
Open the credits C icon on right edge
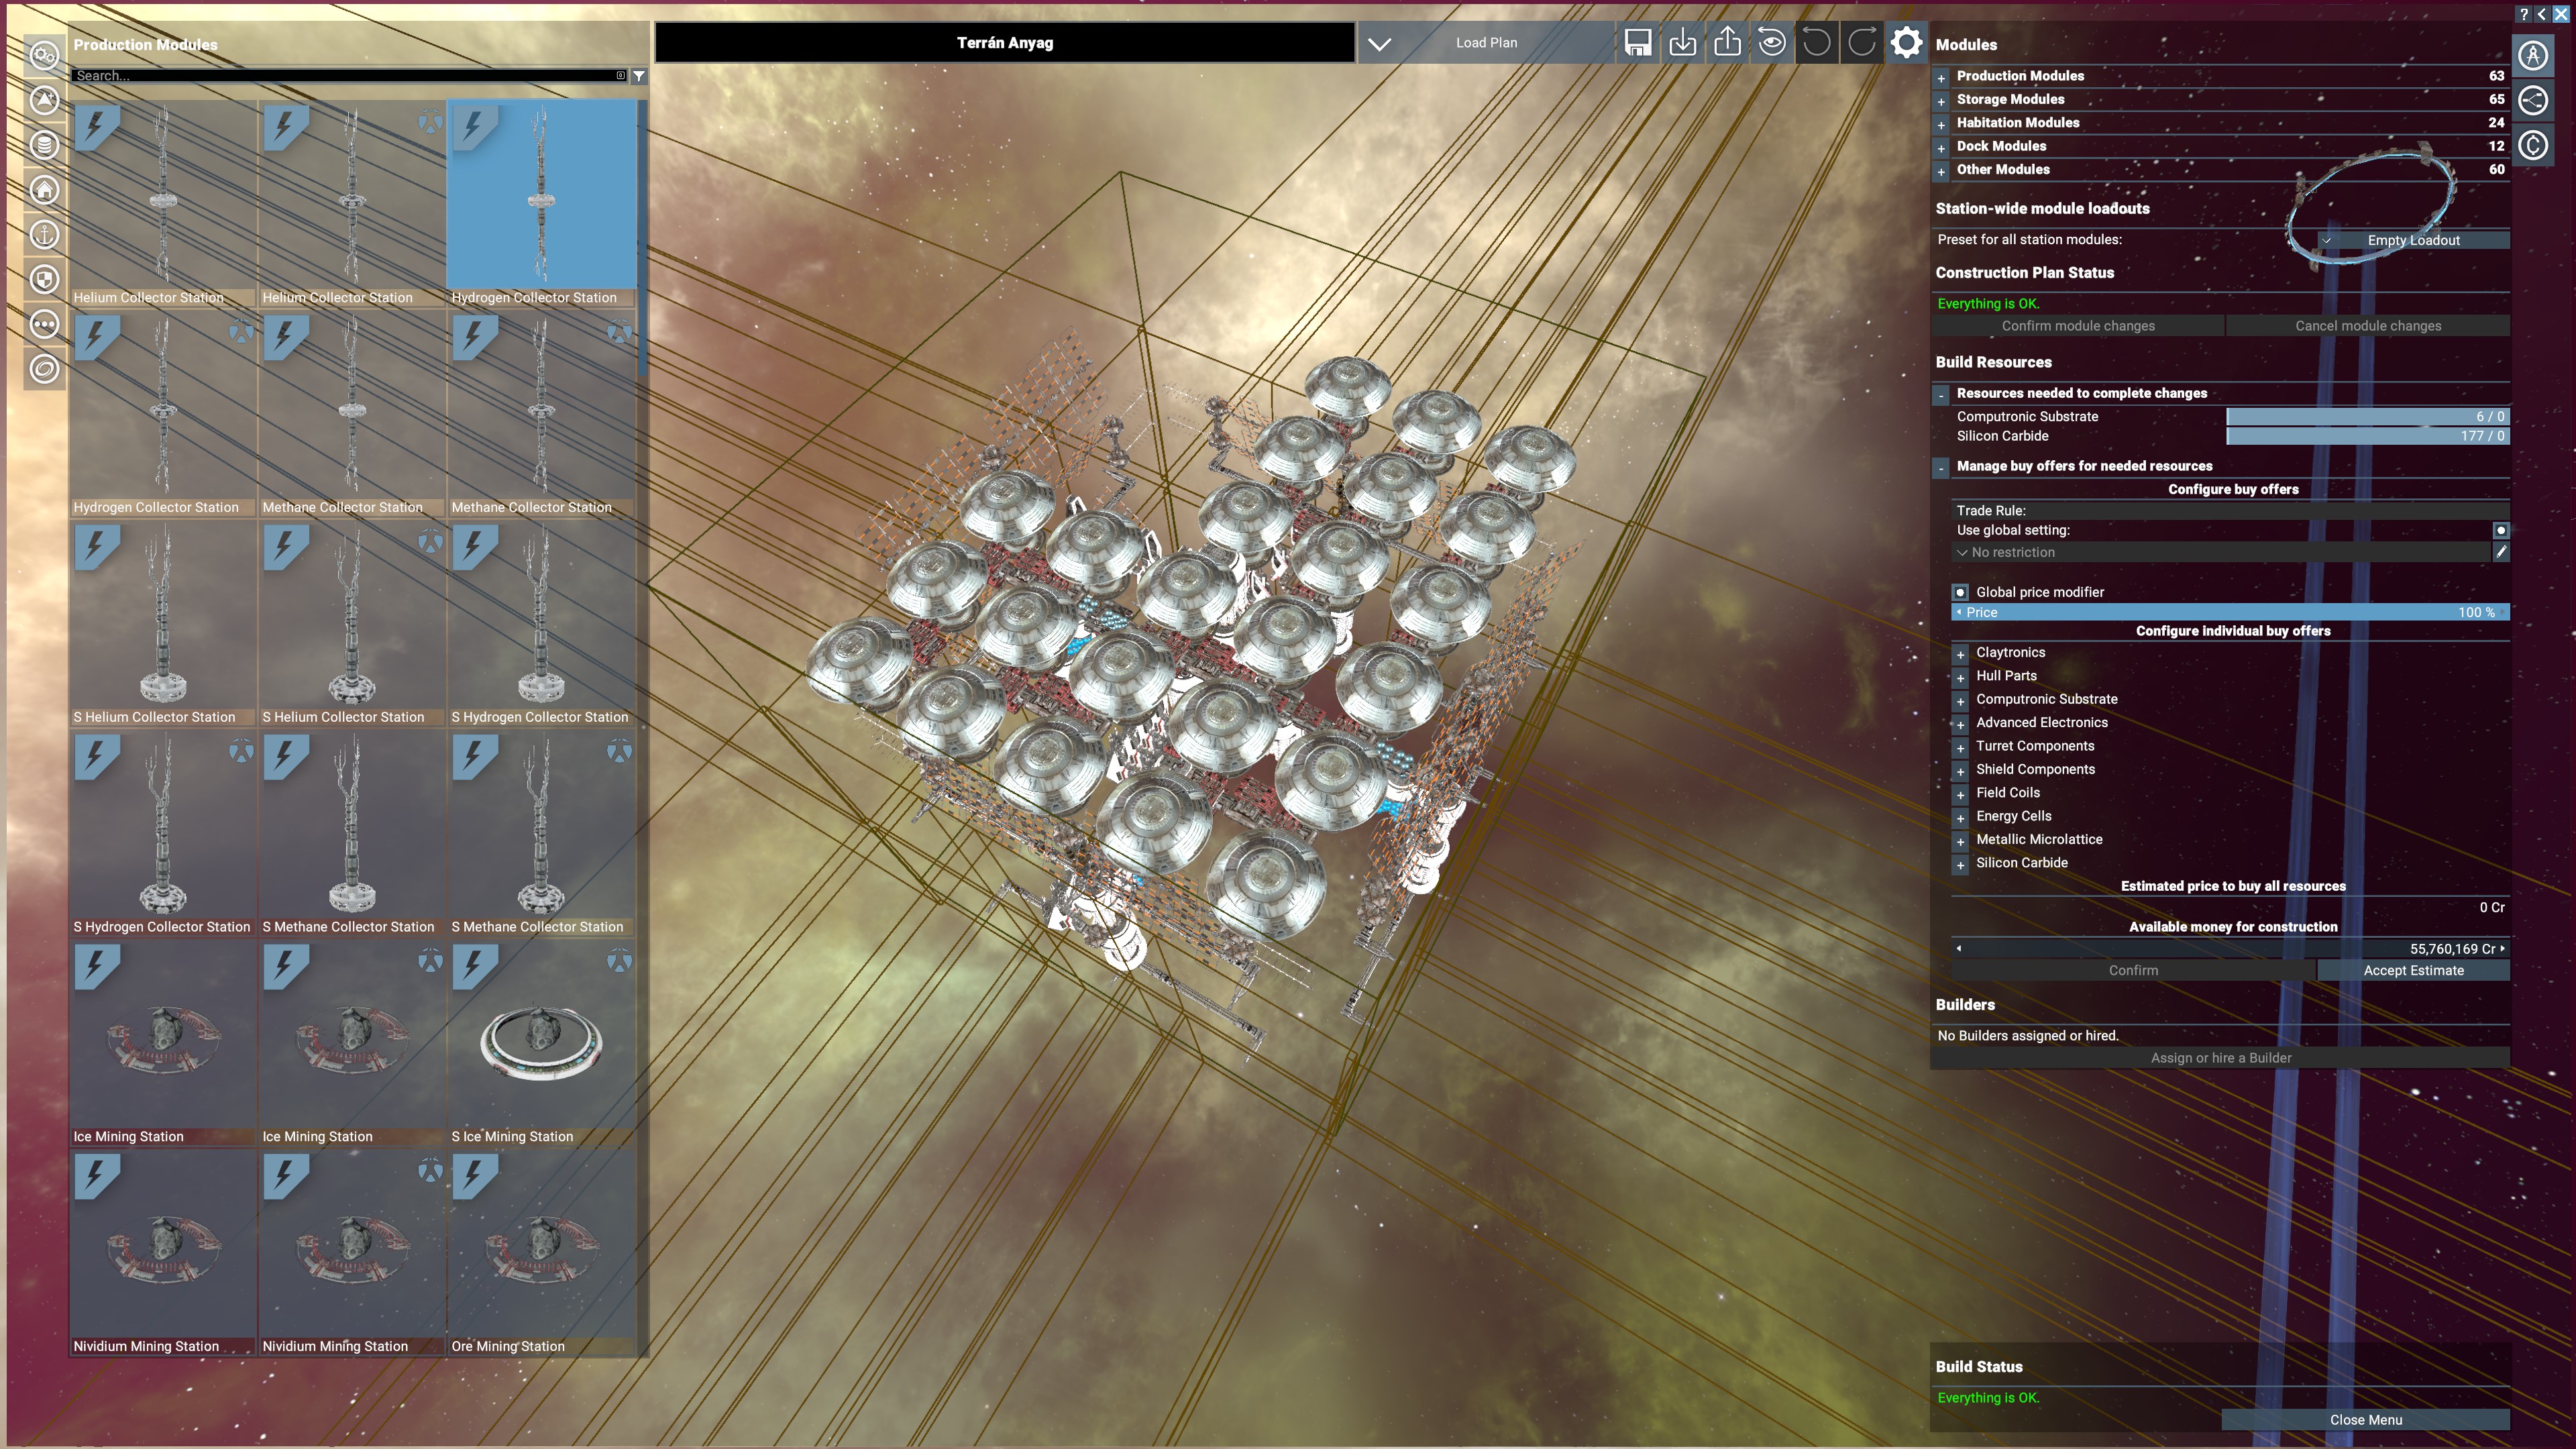click(x=2533, y=146)
